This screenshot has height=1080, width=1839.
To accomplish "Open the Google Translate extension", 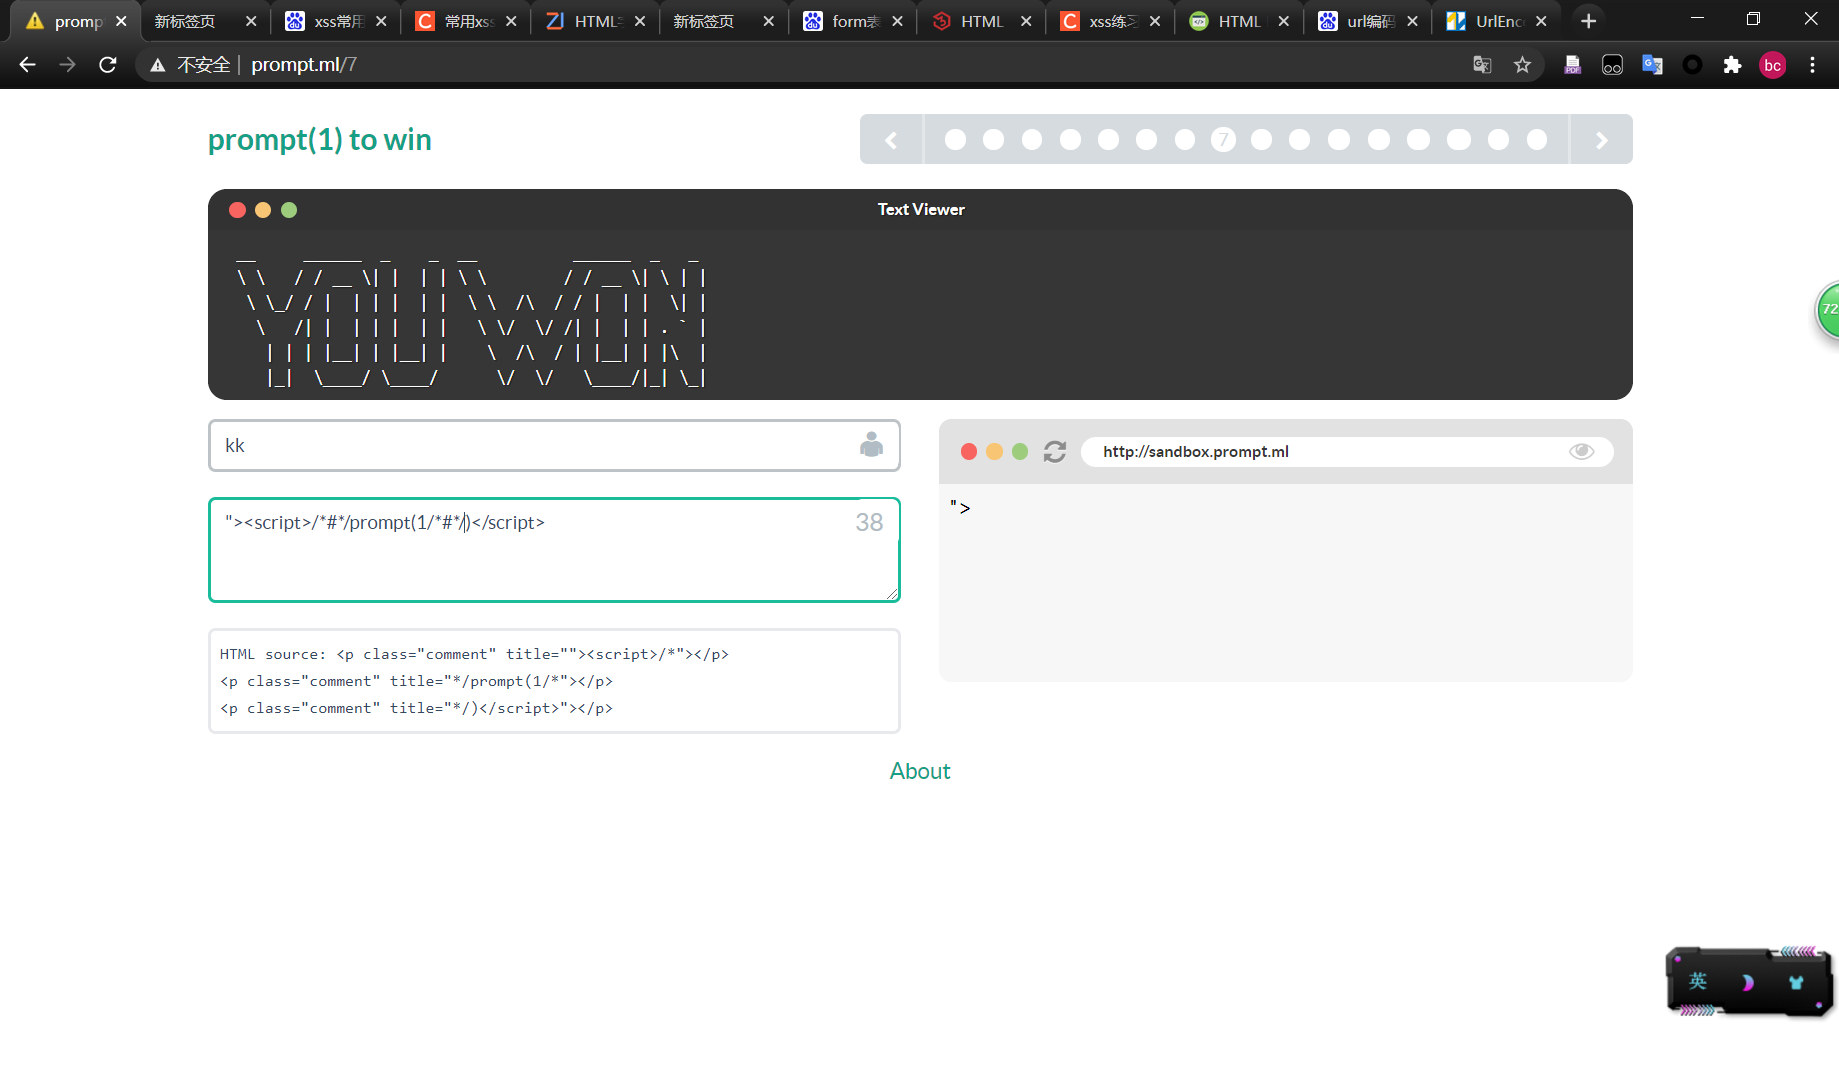I will click(1652, 65).
